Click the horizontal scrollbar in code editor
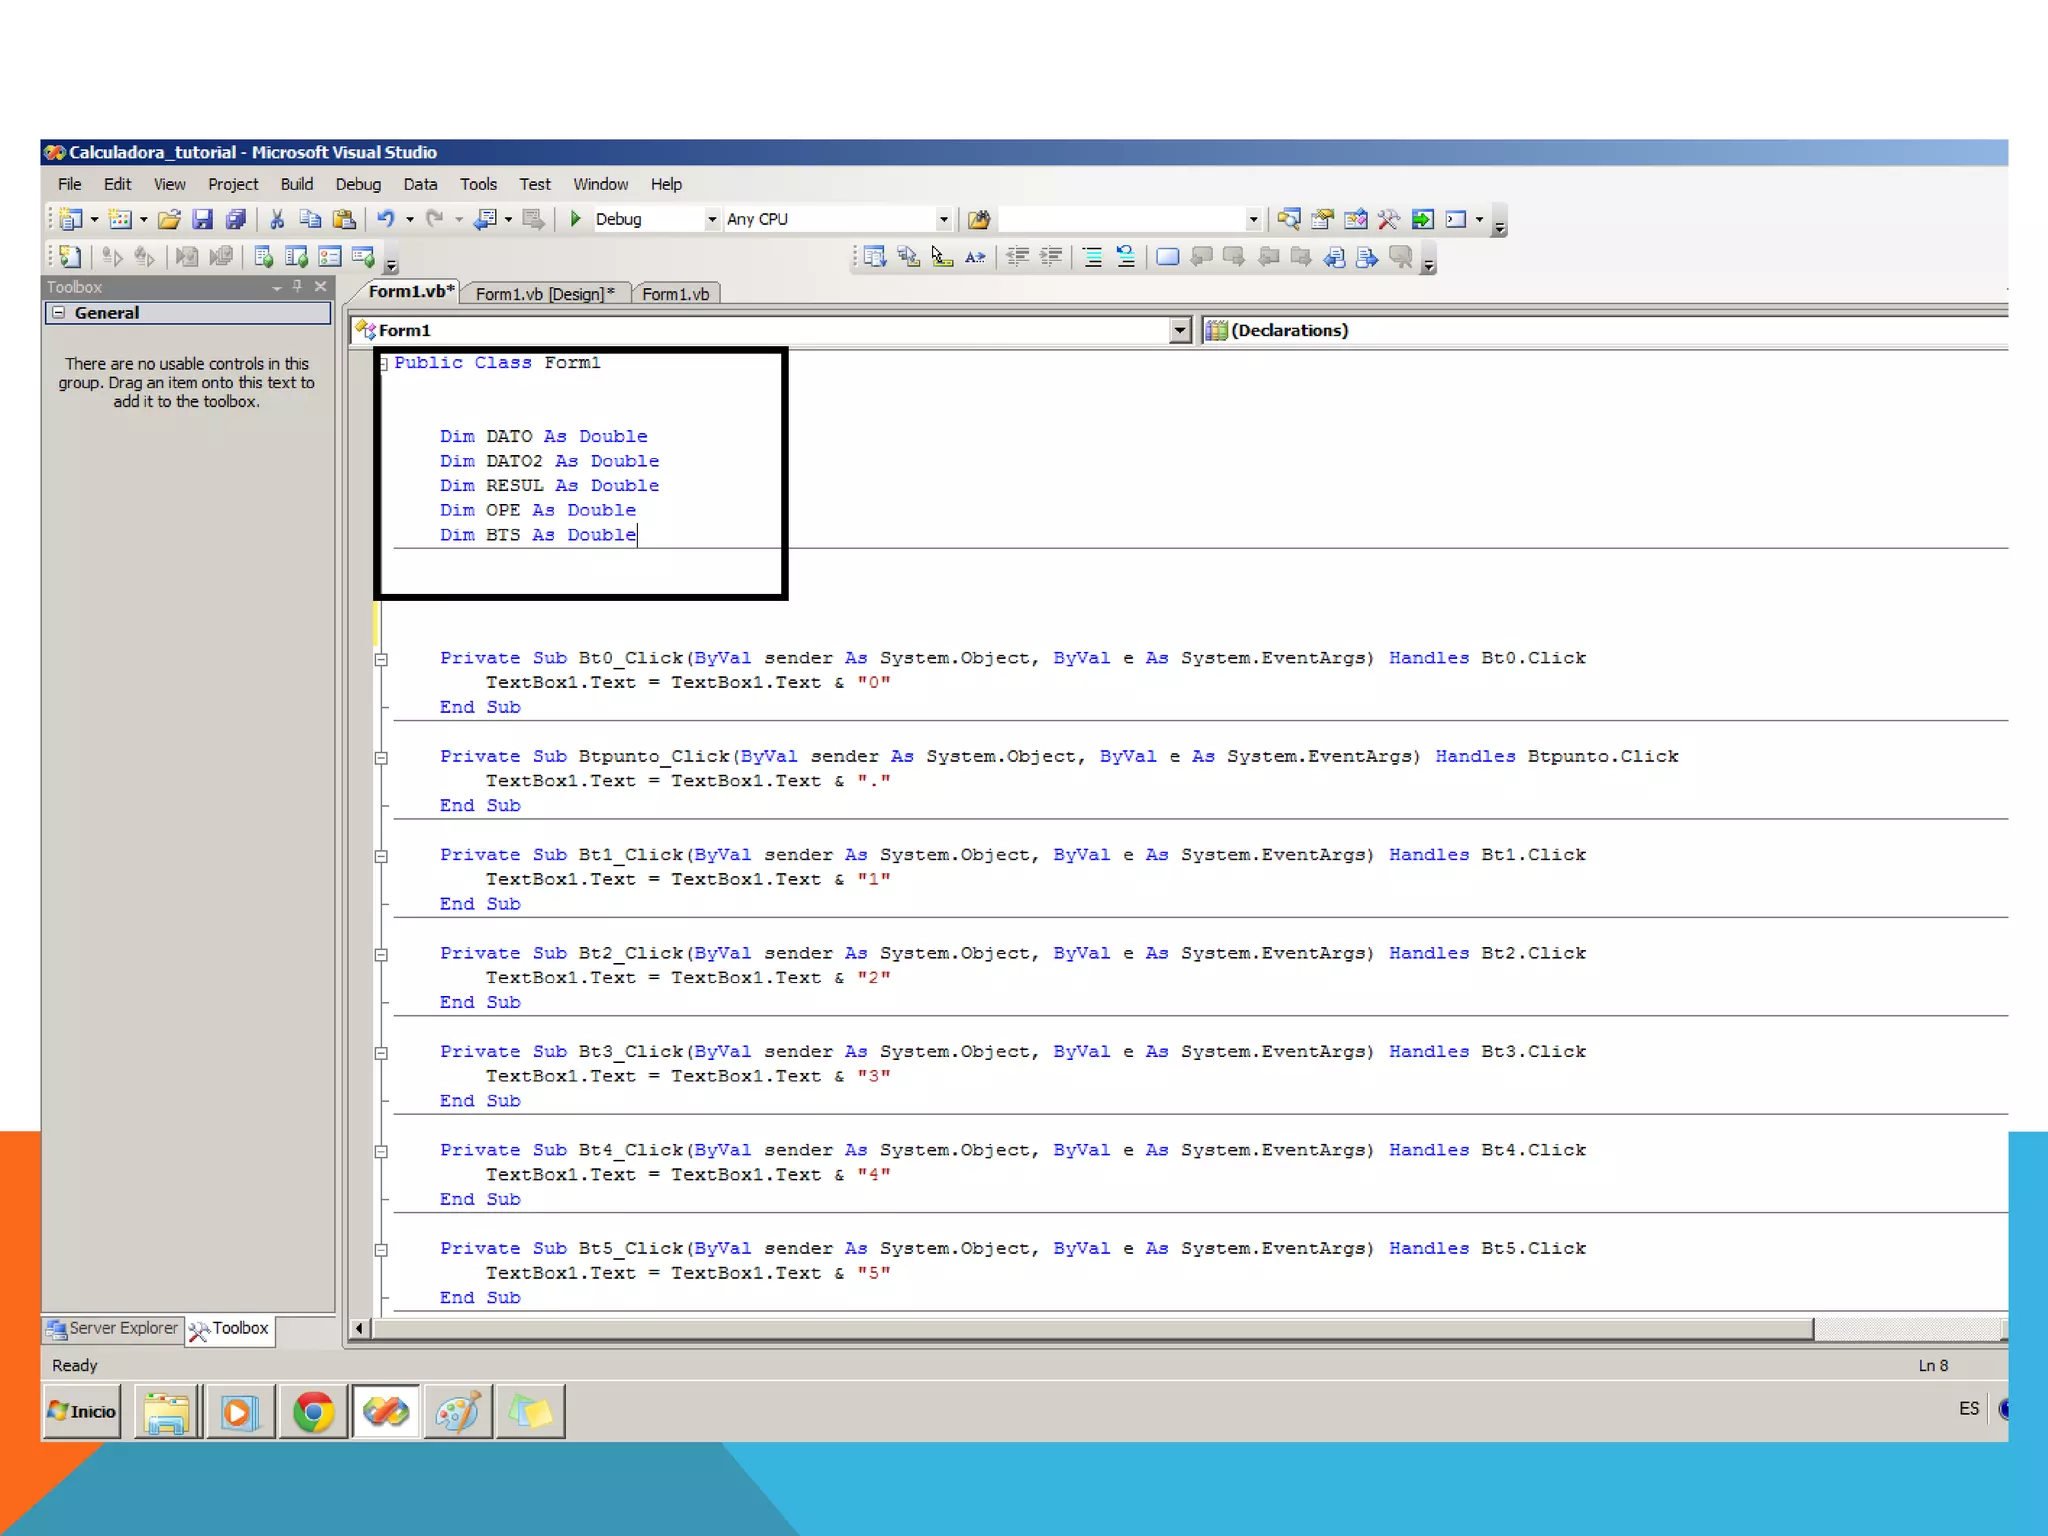Screen dimensions: 2048x1536 tap(1090, 1329)
